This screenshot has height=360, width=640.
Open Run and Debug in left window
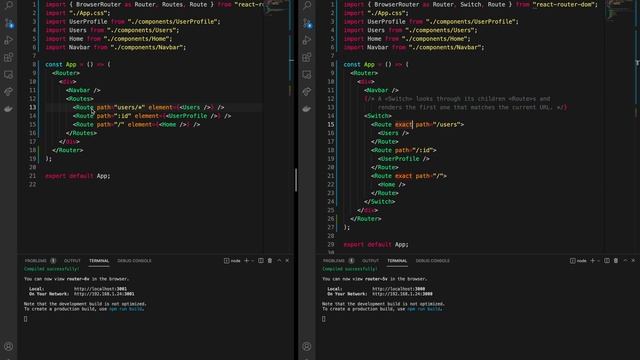click(x=9, y=40)
